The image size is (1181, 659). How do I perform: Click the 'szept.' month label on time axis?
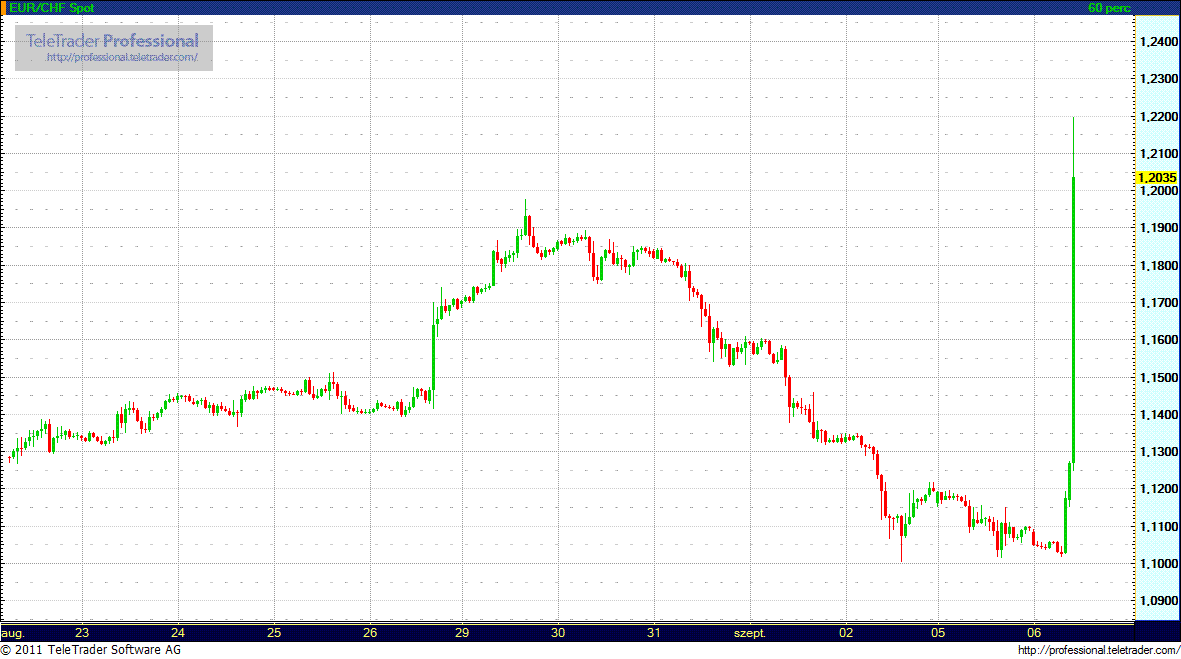tap(750, 633)
